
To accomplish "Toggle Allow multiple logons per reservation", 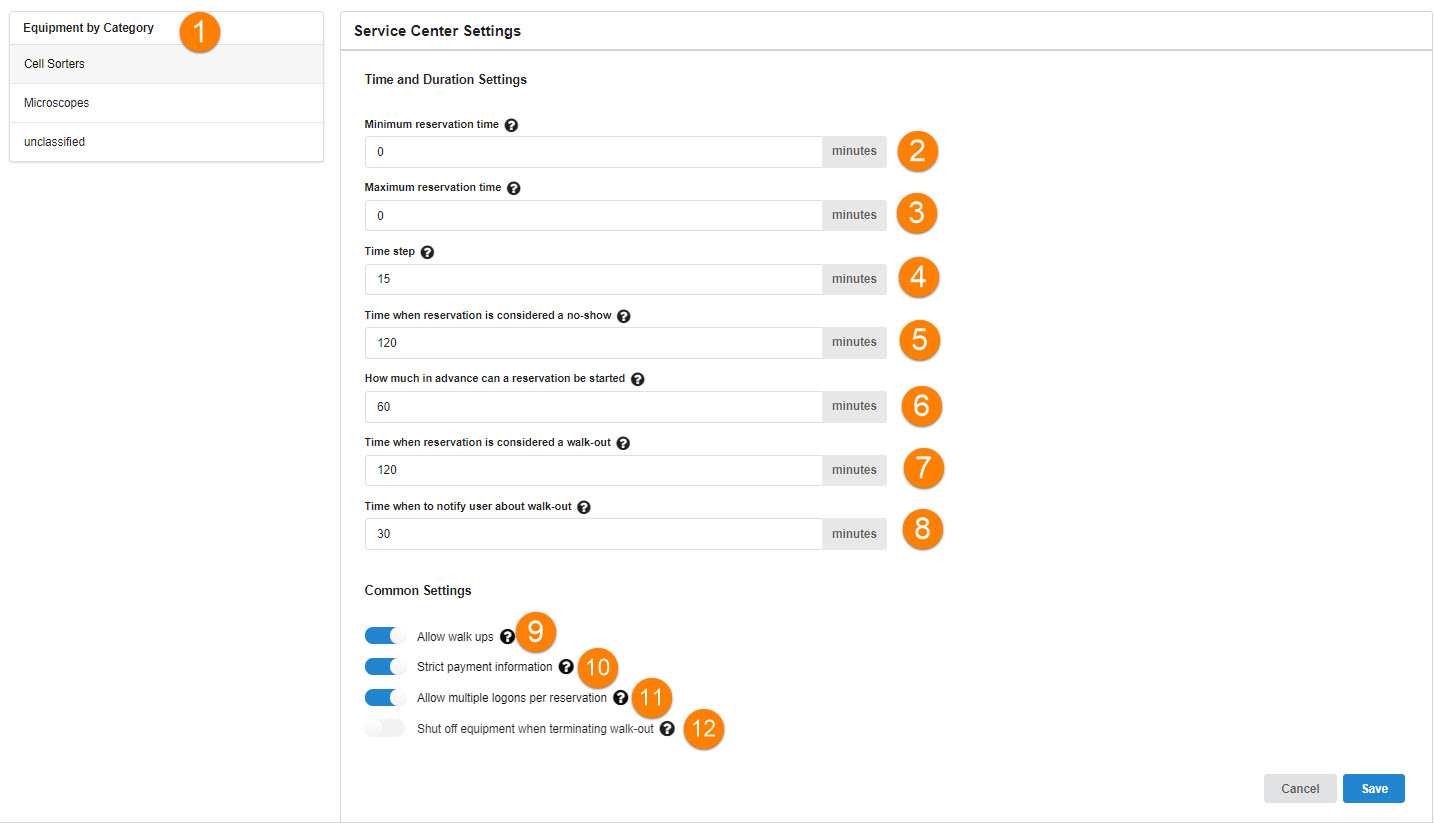I will coord(385,698).
